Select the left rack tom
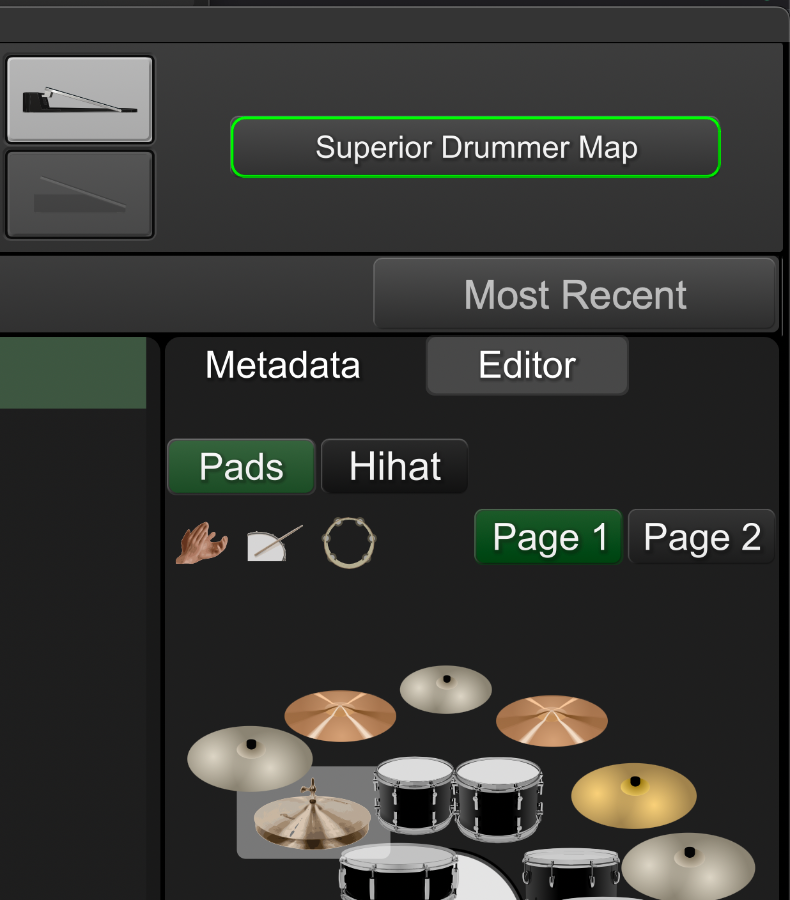 (x=414, y=796)
